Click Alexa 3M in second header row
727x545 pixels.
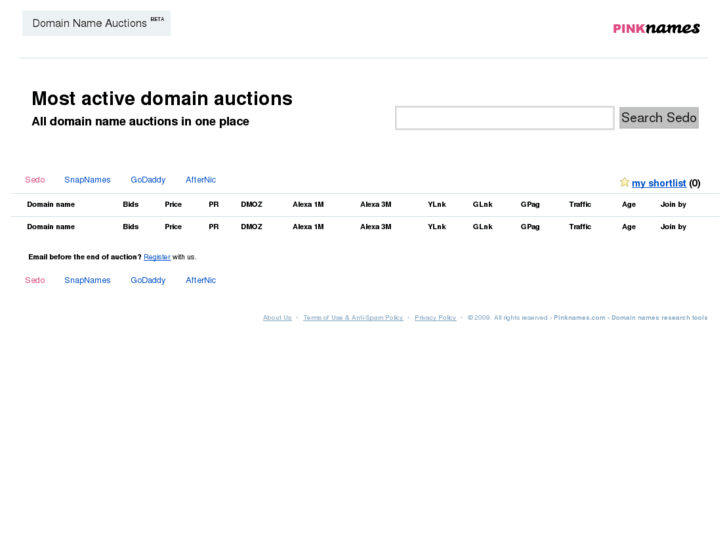click(x=376, y=227)
